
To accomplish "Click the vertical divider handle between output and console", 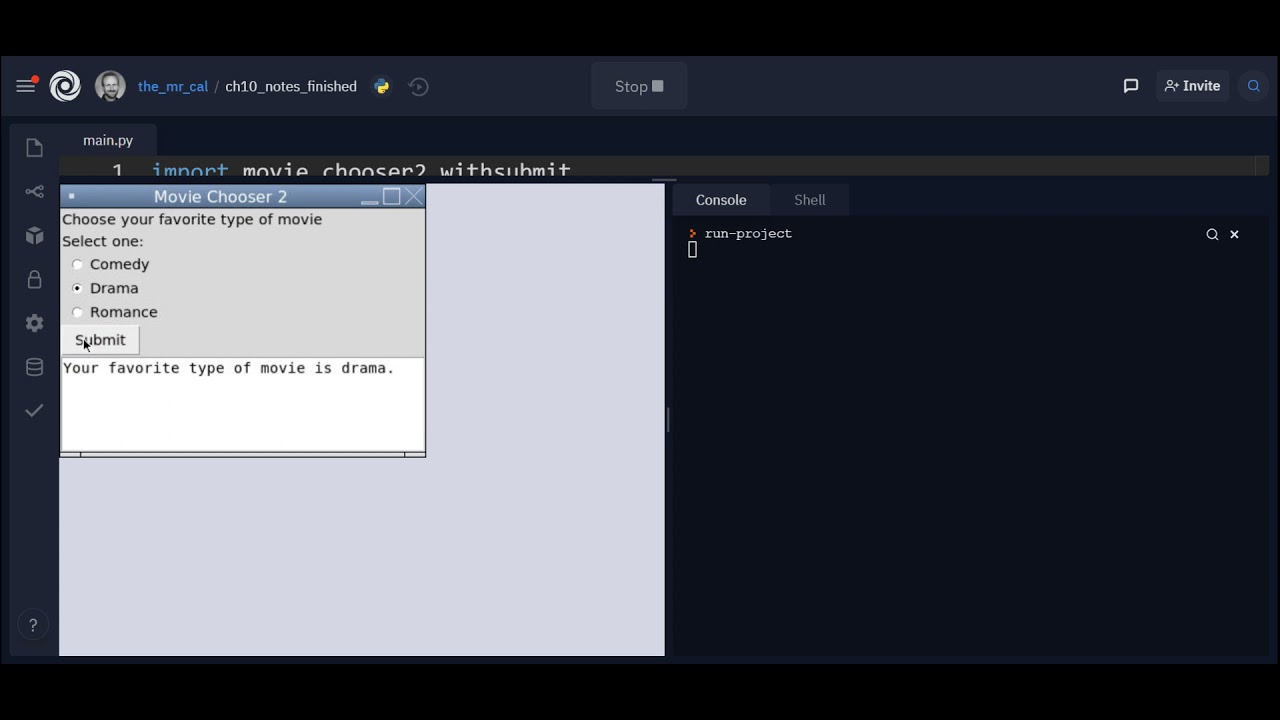I will coord(668,420).
